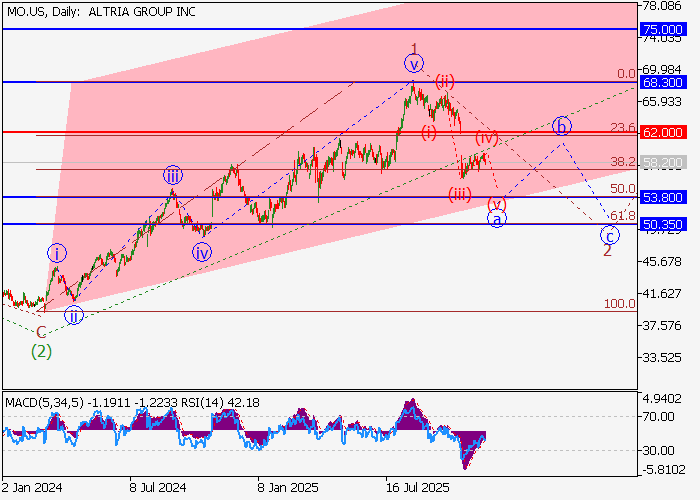Click the circled blue wave b marker
This screenshot has width=700, height=500.
pos(562,126)
